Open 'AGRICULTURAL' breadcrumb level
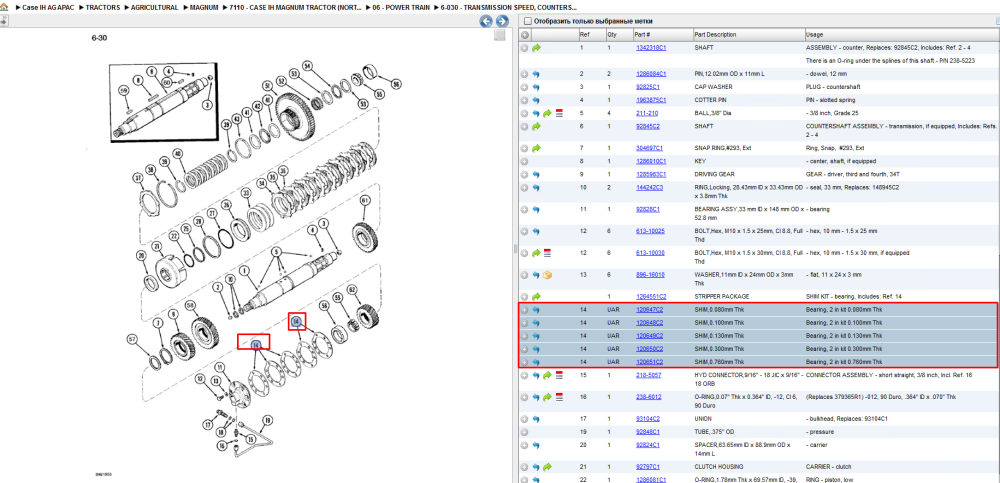Viewport: 1000px width, 483px height. pos(154,8)
